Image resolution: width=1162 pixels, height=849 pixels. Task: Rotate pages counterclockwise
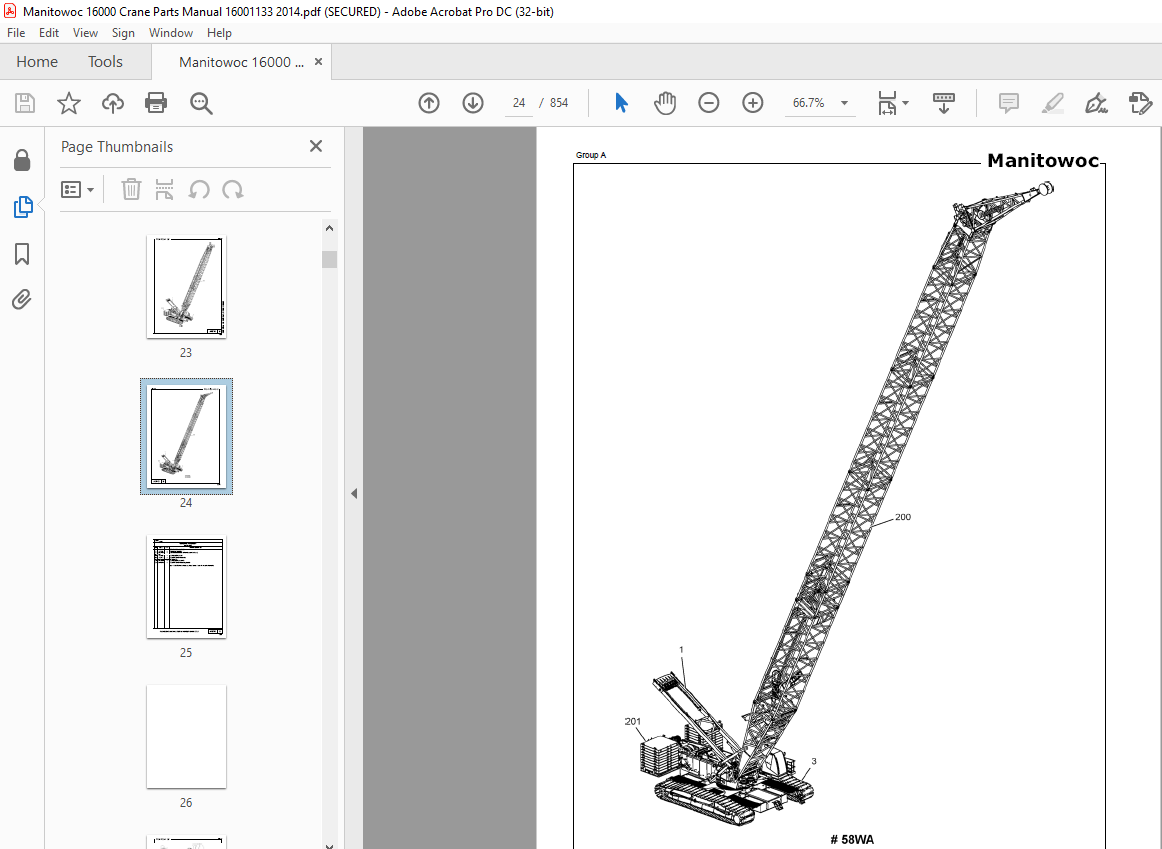pos(199,190)
